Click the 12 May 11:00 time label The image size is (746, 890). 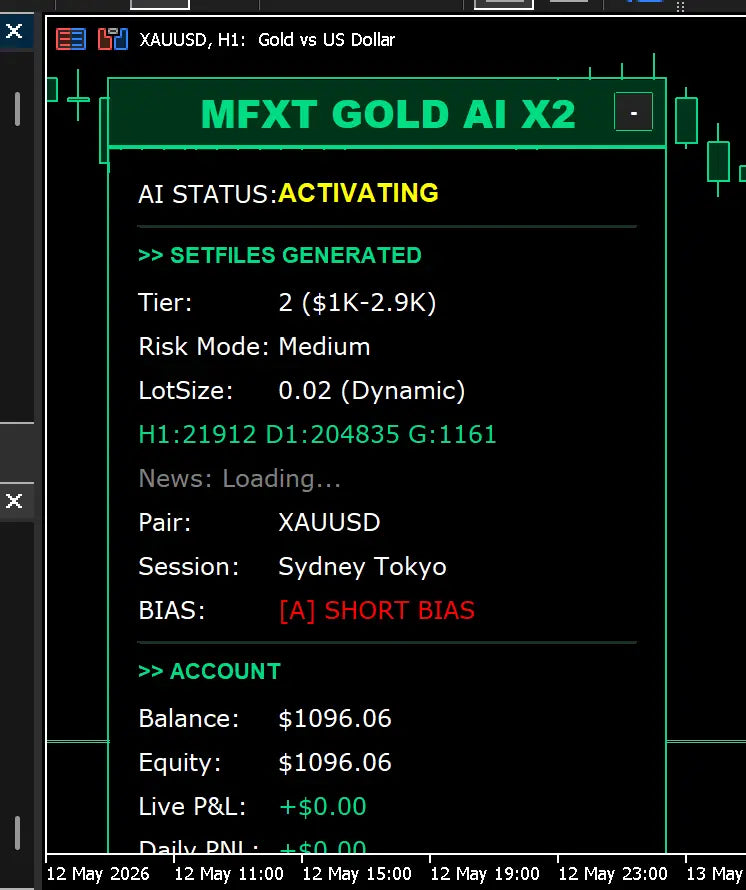[x=229, y=874]
